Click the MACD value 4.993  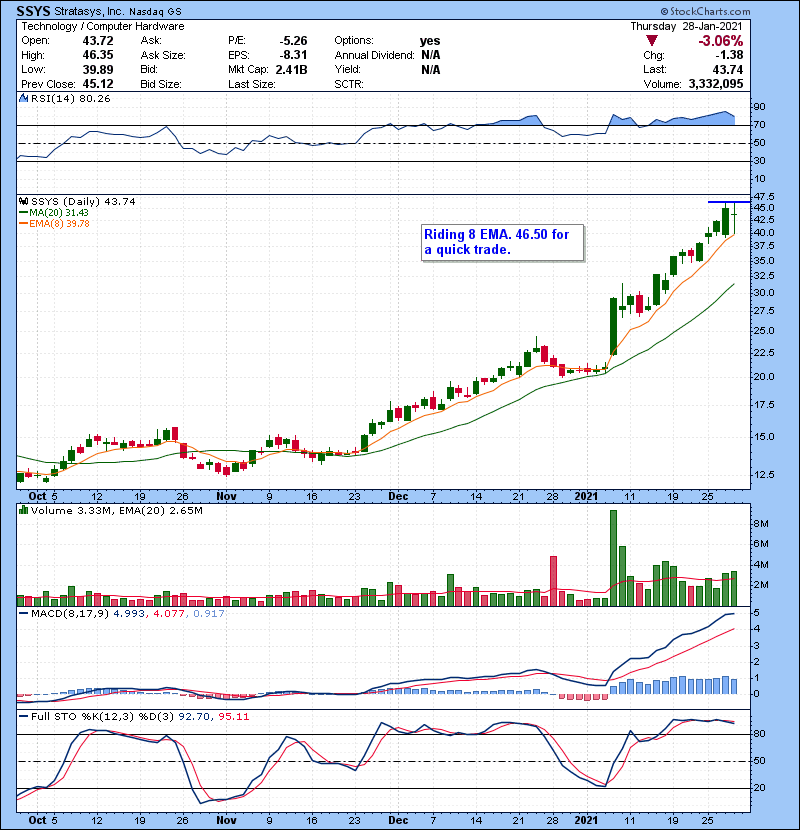pyautogui.click(x=129, y=614)
